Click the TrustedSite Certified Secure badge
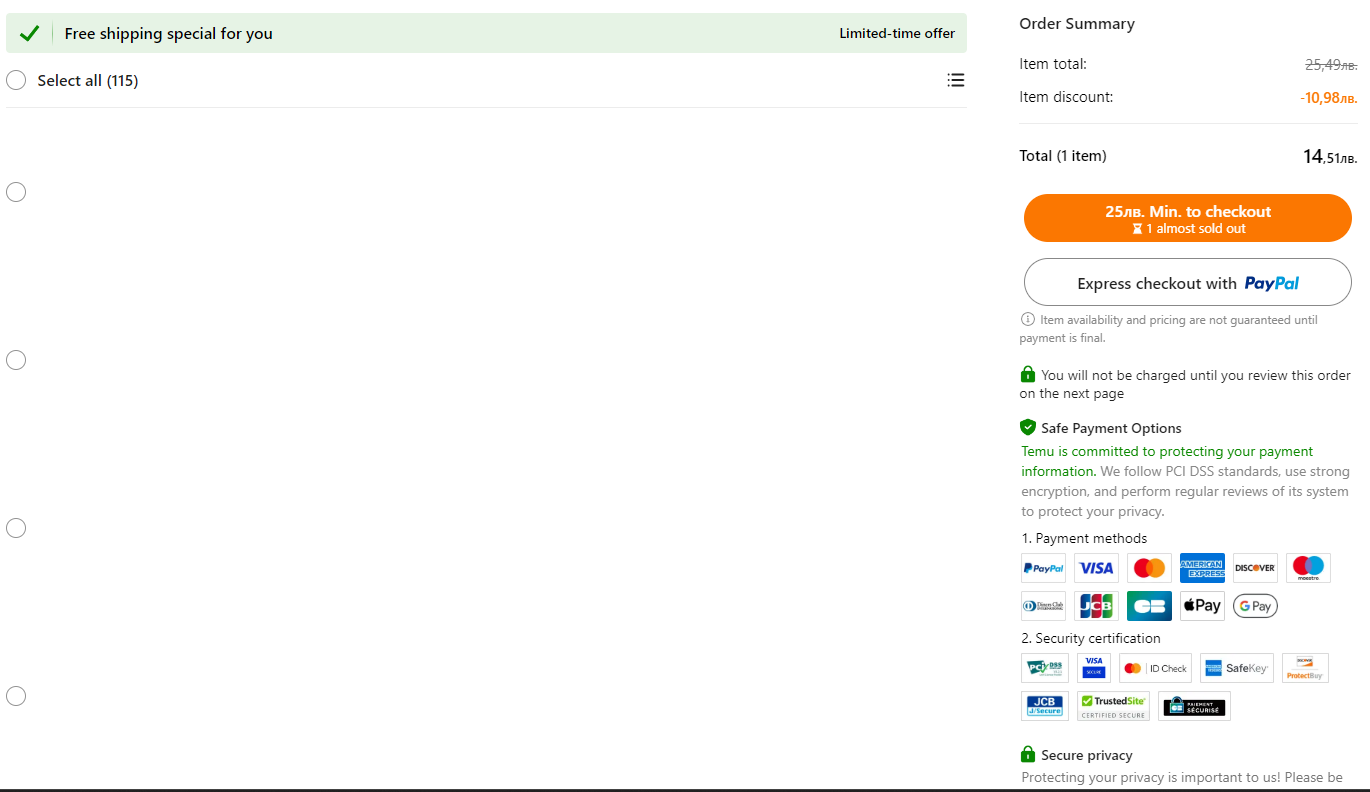Image resolution: width=1370 pixels, height=792 pixels. coord(1113,706)
